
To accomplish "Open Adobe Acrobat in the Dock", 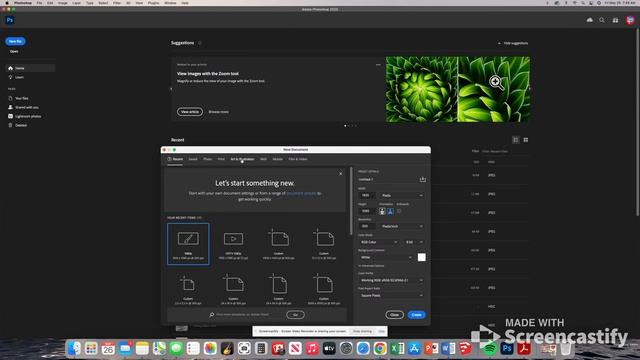I will coord(524,348).
